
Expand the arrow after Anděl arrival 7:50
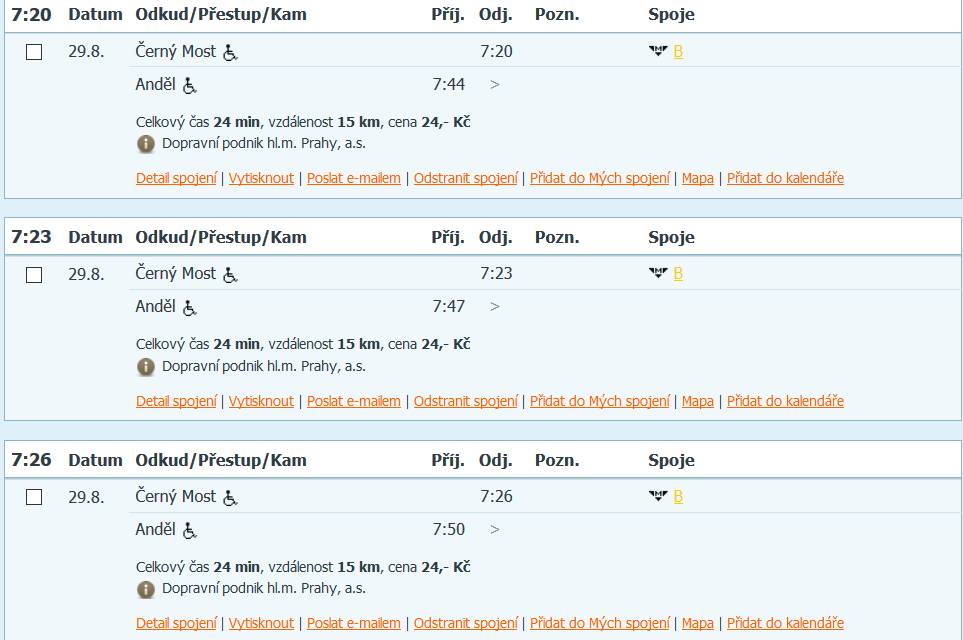click(x=494, y=529)
